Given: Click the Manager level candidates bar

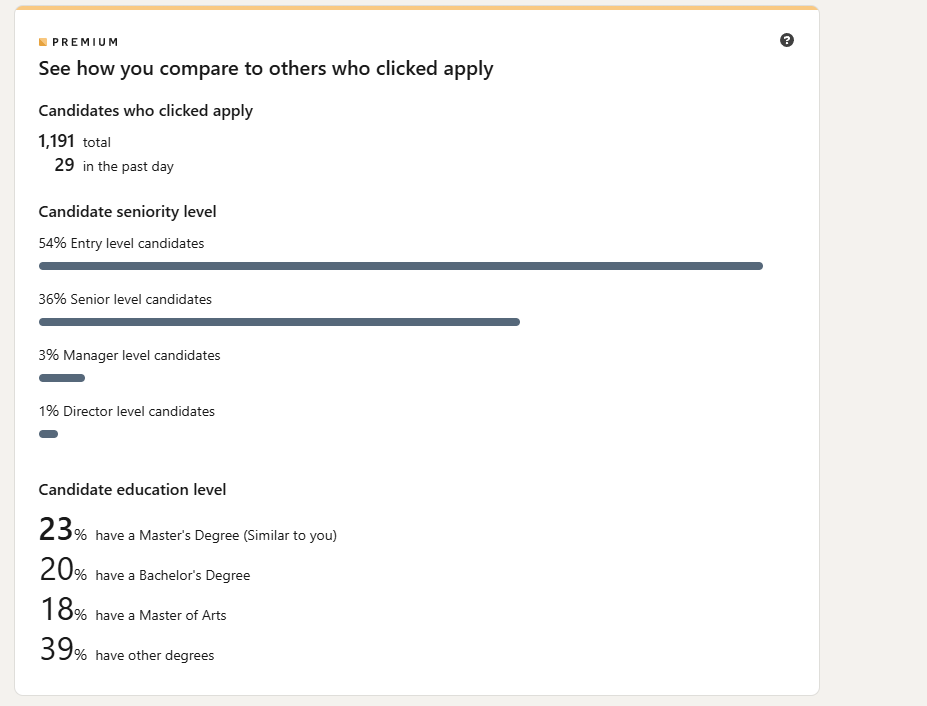Looking at the screenshot, I should point(62,378).
